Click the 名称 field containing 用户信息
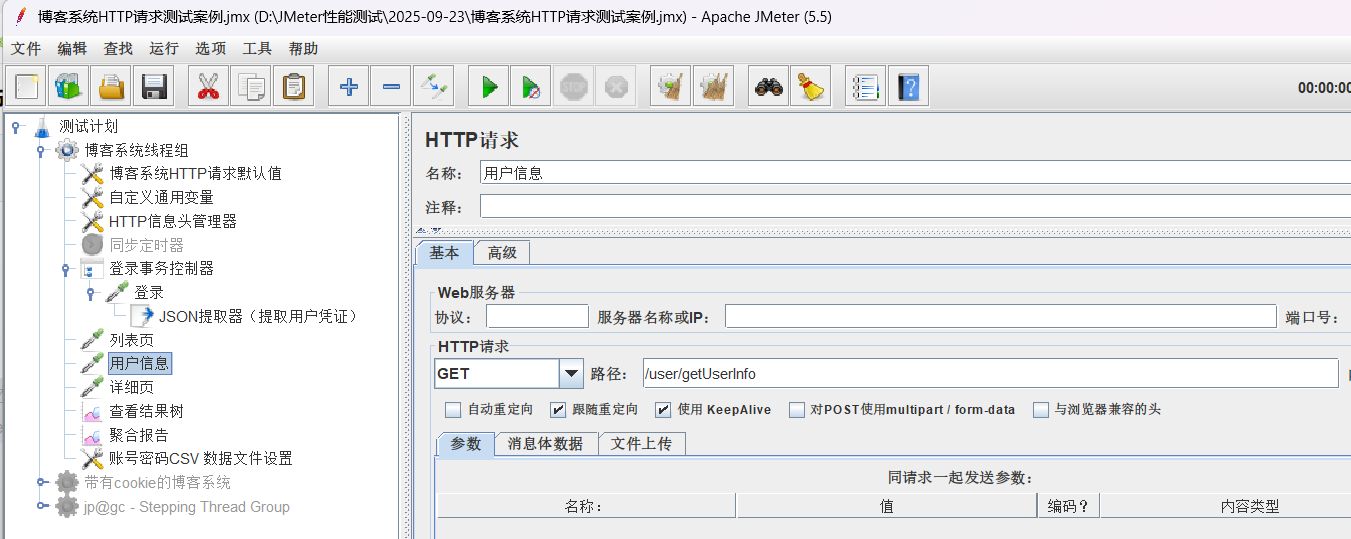1351x539 pixels. (915, 173)
